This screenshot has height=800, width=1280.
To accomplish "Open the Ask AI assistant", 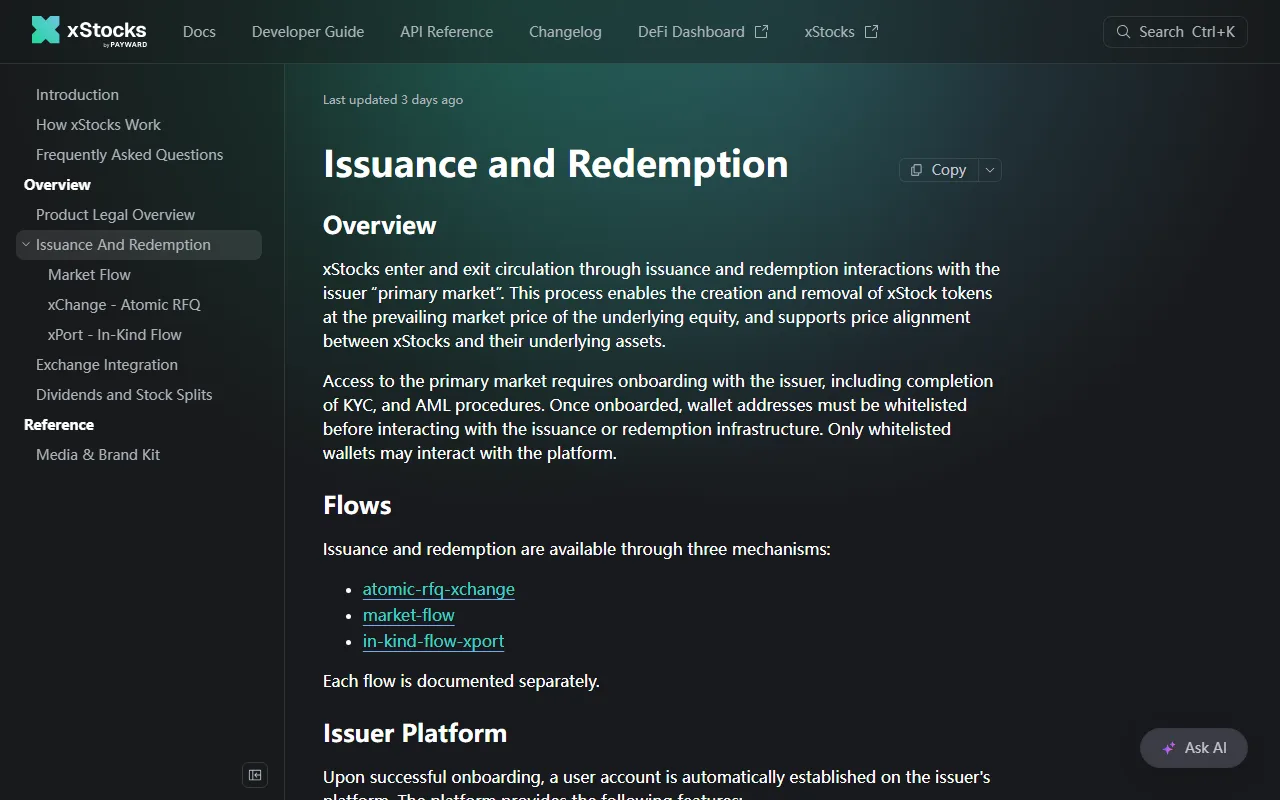I will click(1194, 748).
